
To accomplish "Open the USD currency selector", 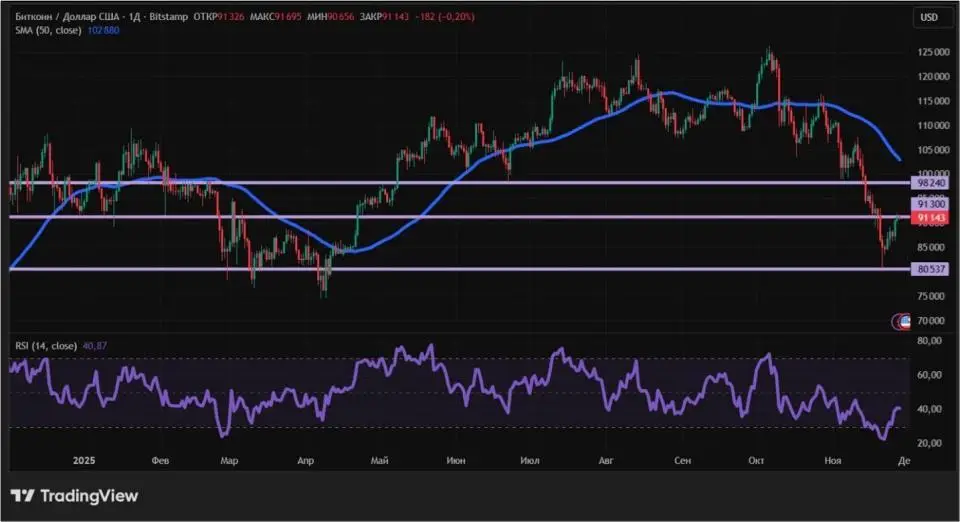I will coord(929,17).
